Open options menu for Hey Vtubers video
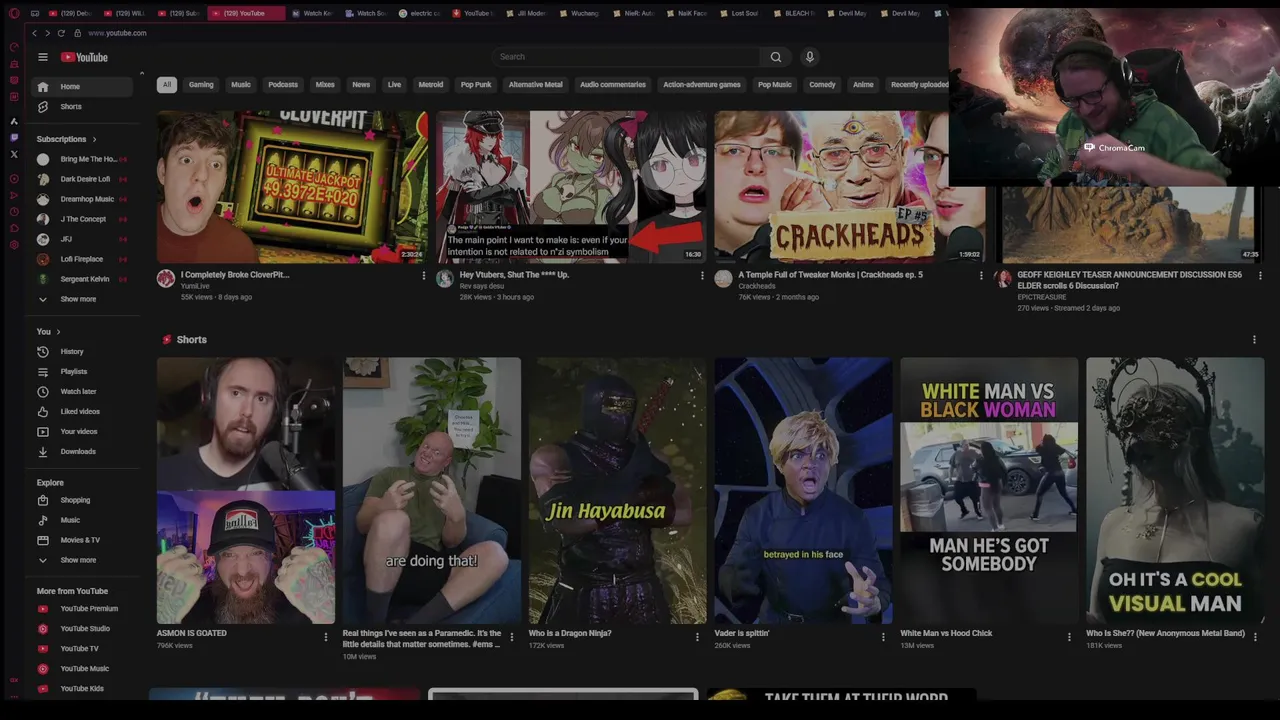Image resolution: width=1280 pixels, height=720 pixels. (701, 276)
